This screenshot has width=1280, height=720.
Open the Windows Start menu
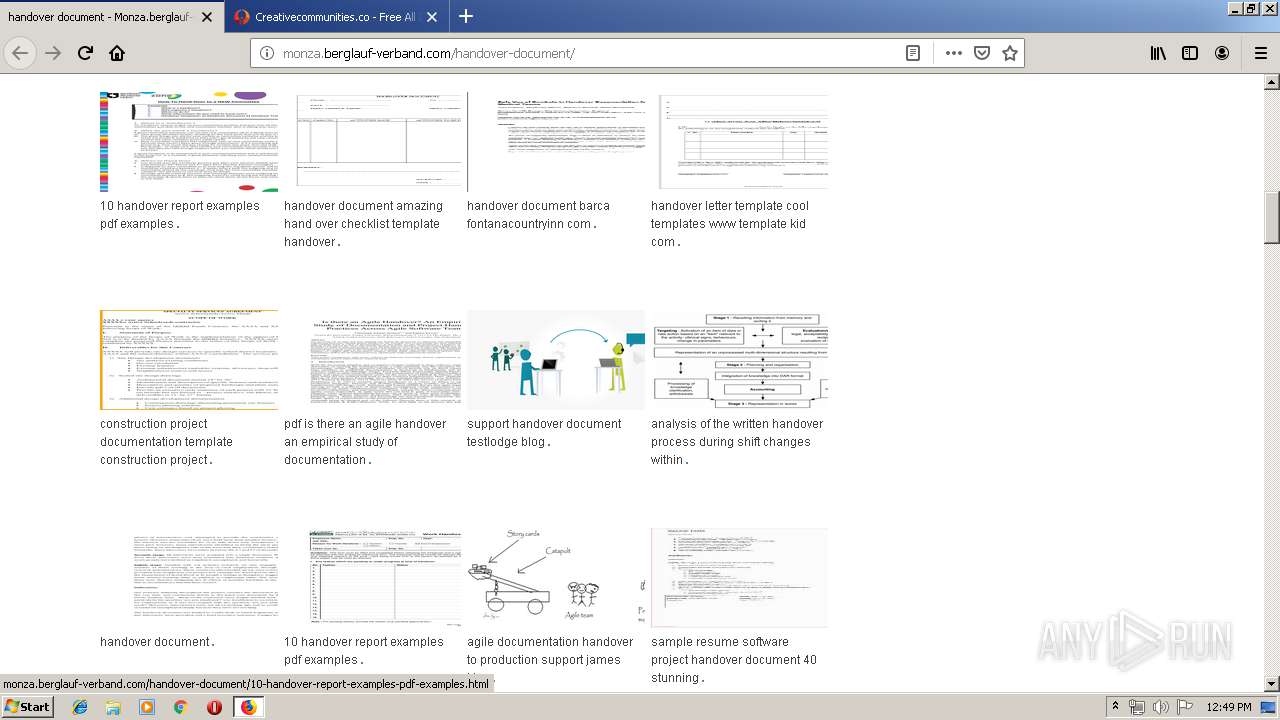27,707
